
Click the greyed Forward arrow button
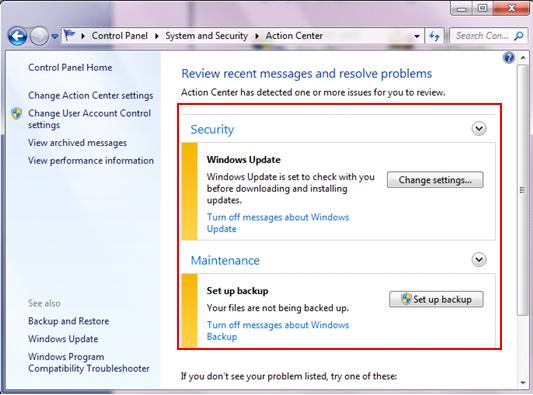pyautogui.click(x=39, y=36)
